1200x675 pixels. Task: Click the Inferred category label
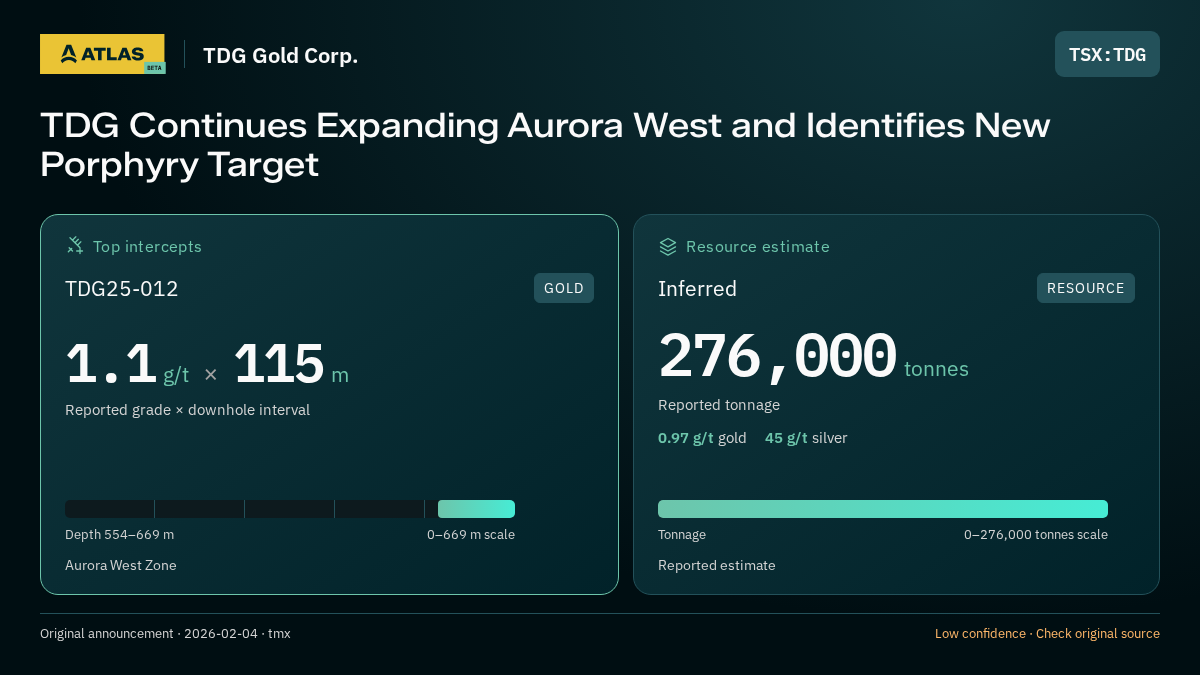click(x=697, y=289)
